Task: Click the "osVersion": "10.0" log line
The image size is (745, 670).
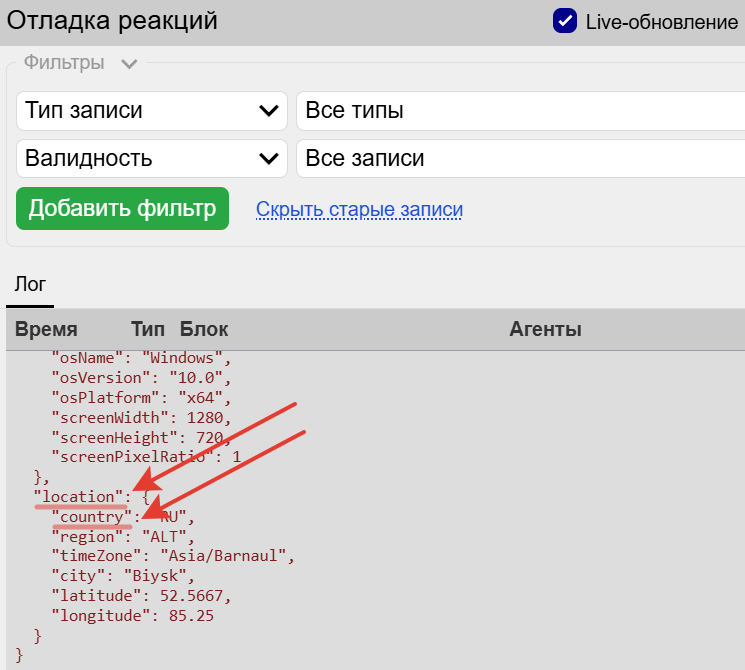Action: [x=142, y=378]
